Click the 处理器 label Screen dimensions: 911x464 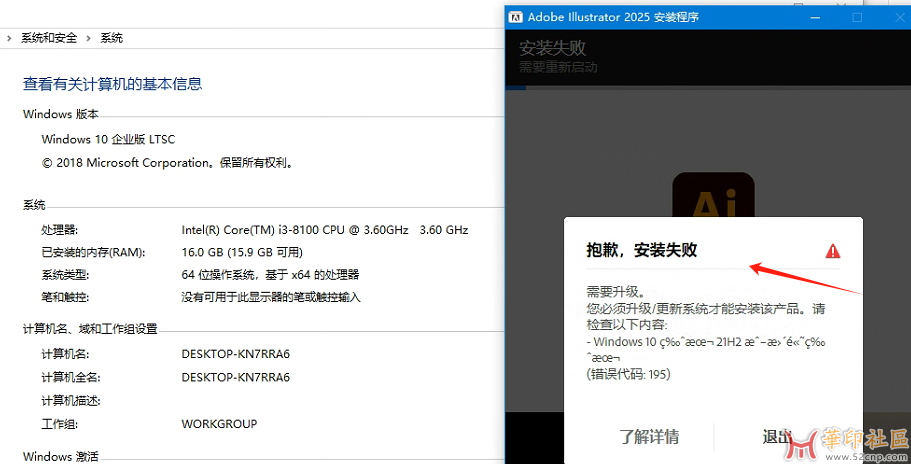point(59,229)
